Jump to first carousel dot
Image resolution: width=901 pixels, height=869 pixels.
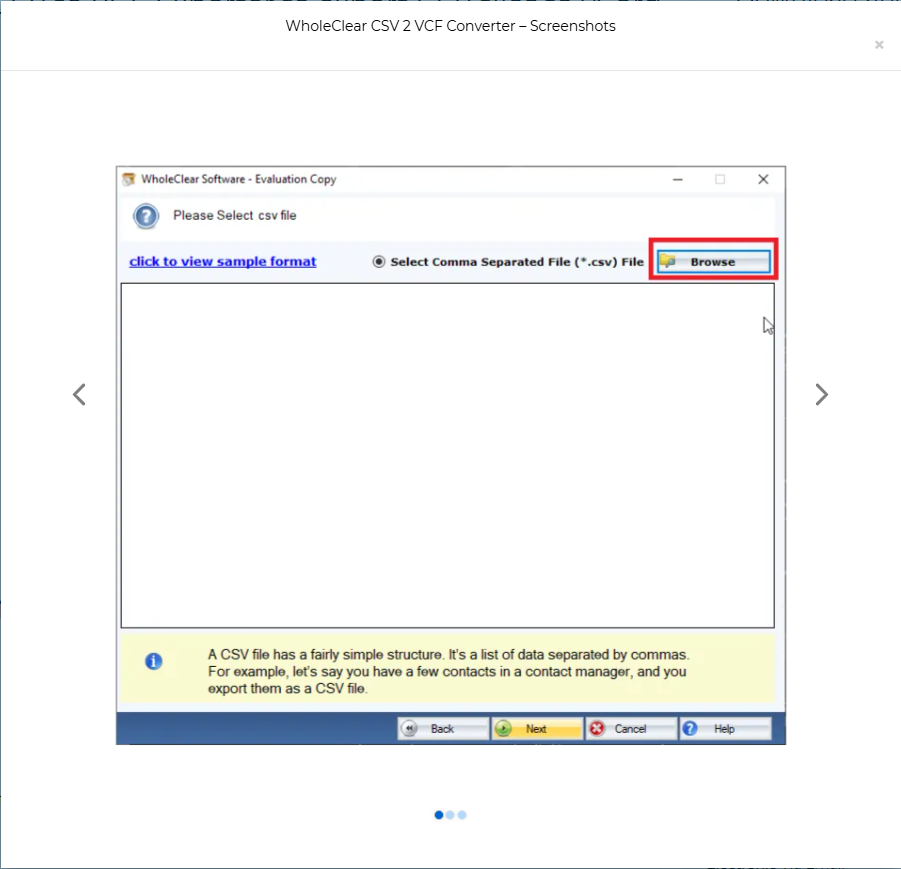pos(439,815)
